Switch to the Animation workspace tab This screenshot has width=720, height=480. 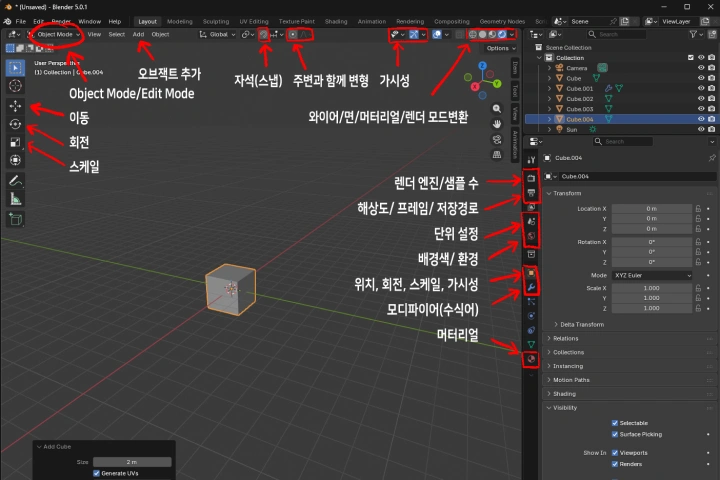[x=371, y=22]
